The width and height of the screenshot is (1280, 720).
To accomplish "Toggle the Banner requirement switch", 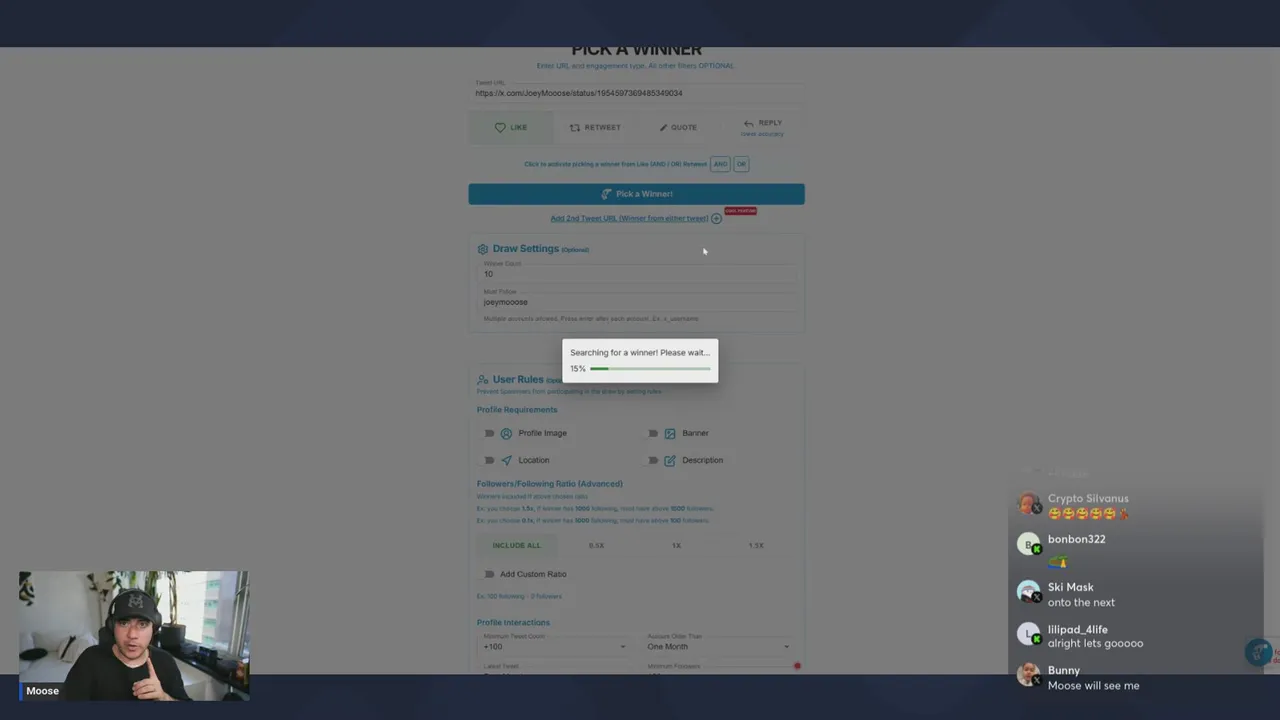I will click(x=653, y=433).
